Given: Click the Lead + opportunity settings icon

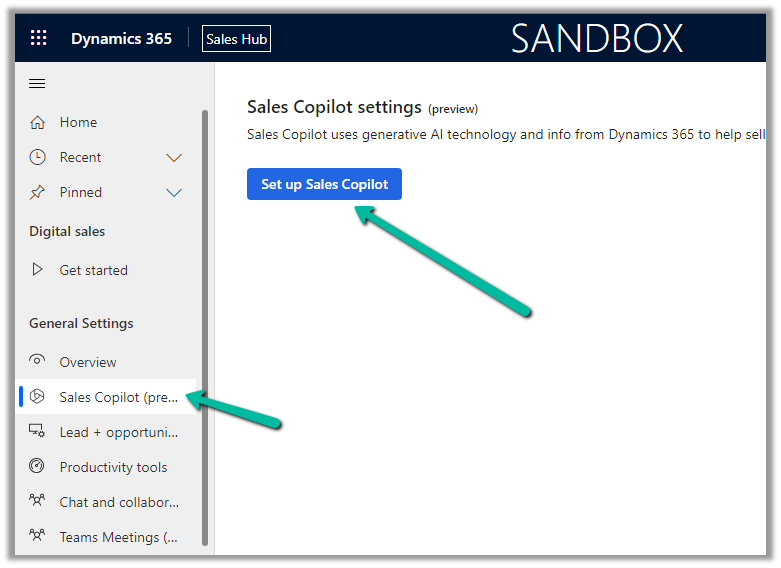Looking at the screenshot, I should tap(38, 432).
